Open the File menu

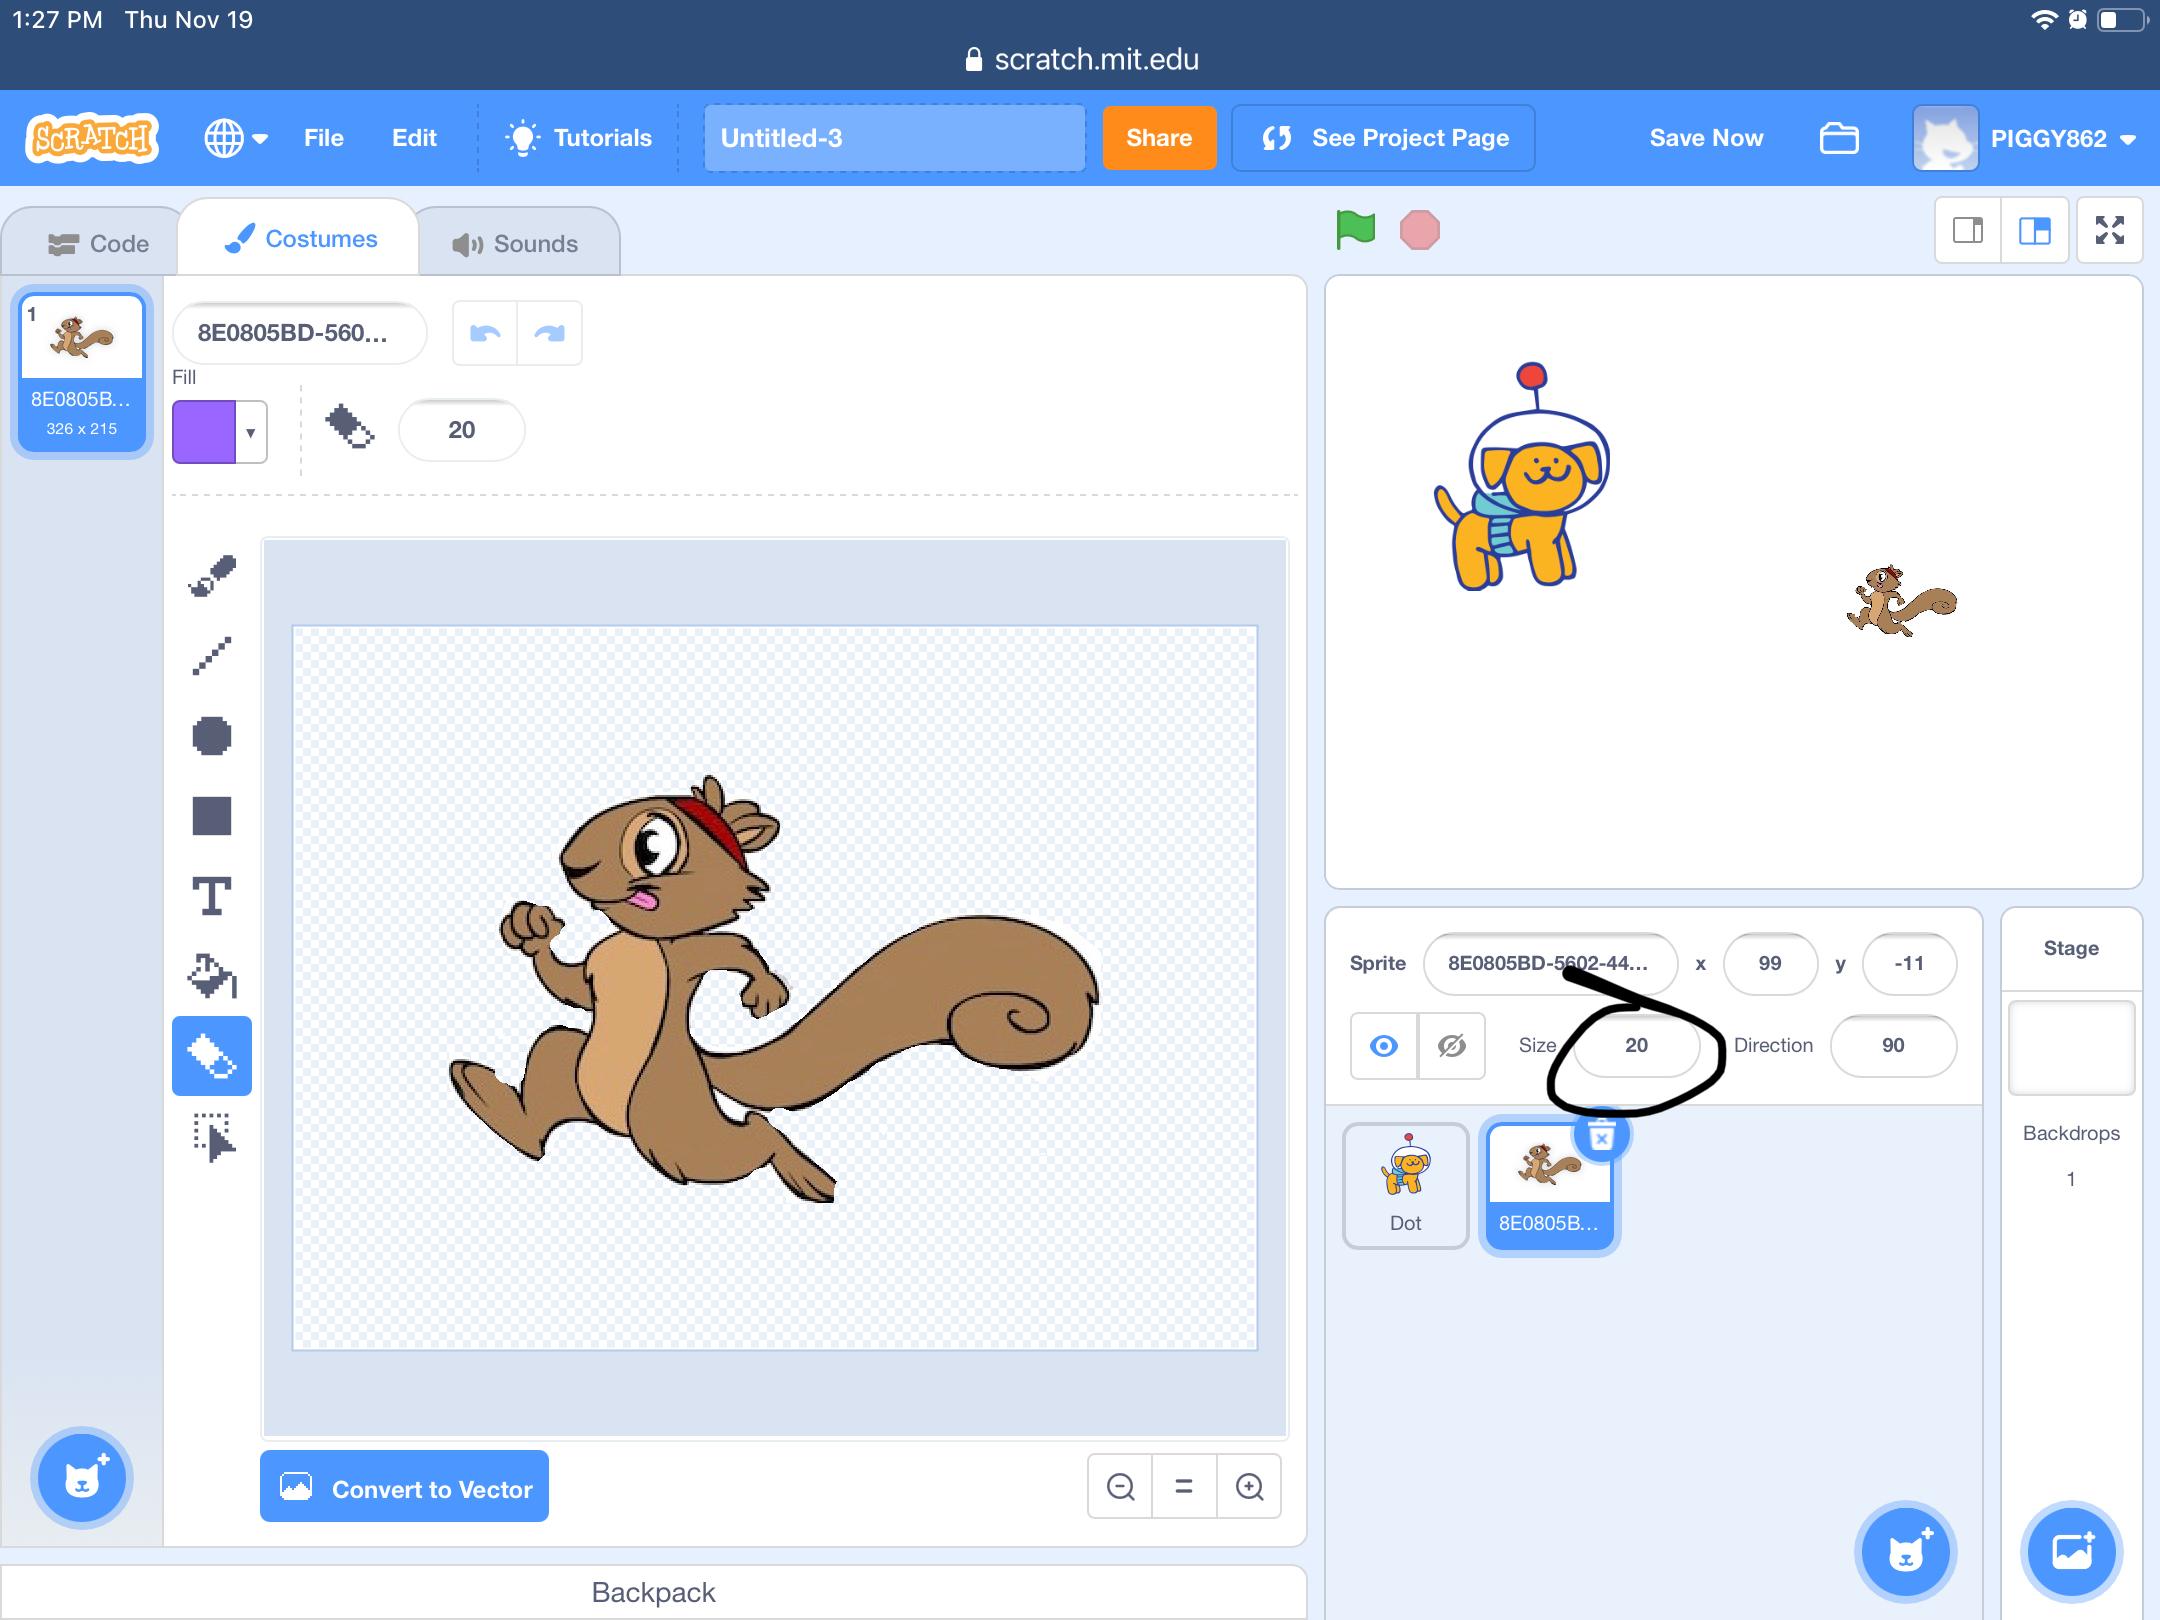pos(323,138)
